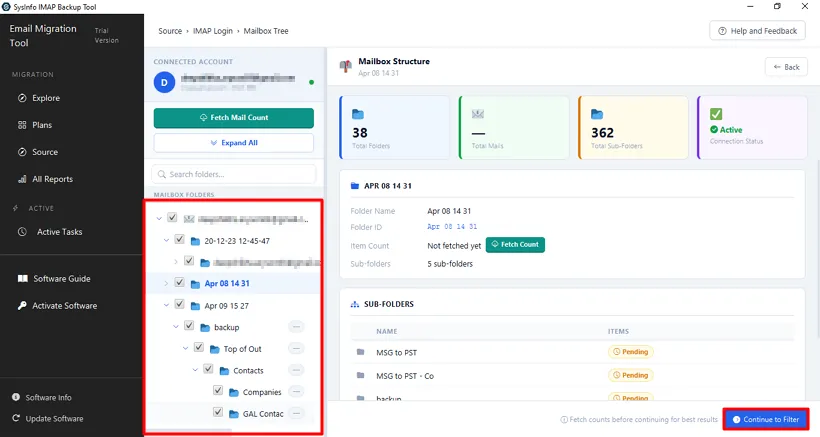Click the MSG to PST - Co folder icon
The width and height of the screenshot is (820, 437).
(360, 375)
